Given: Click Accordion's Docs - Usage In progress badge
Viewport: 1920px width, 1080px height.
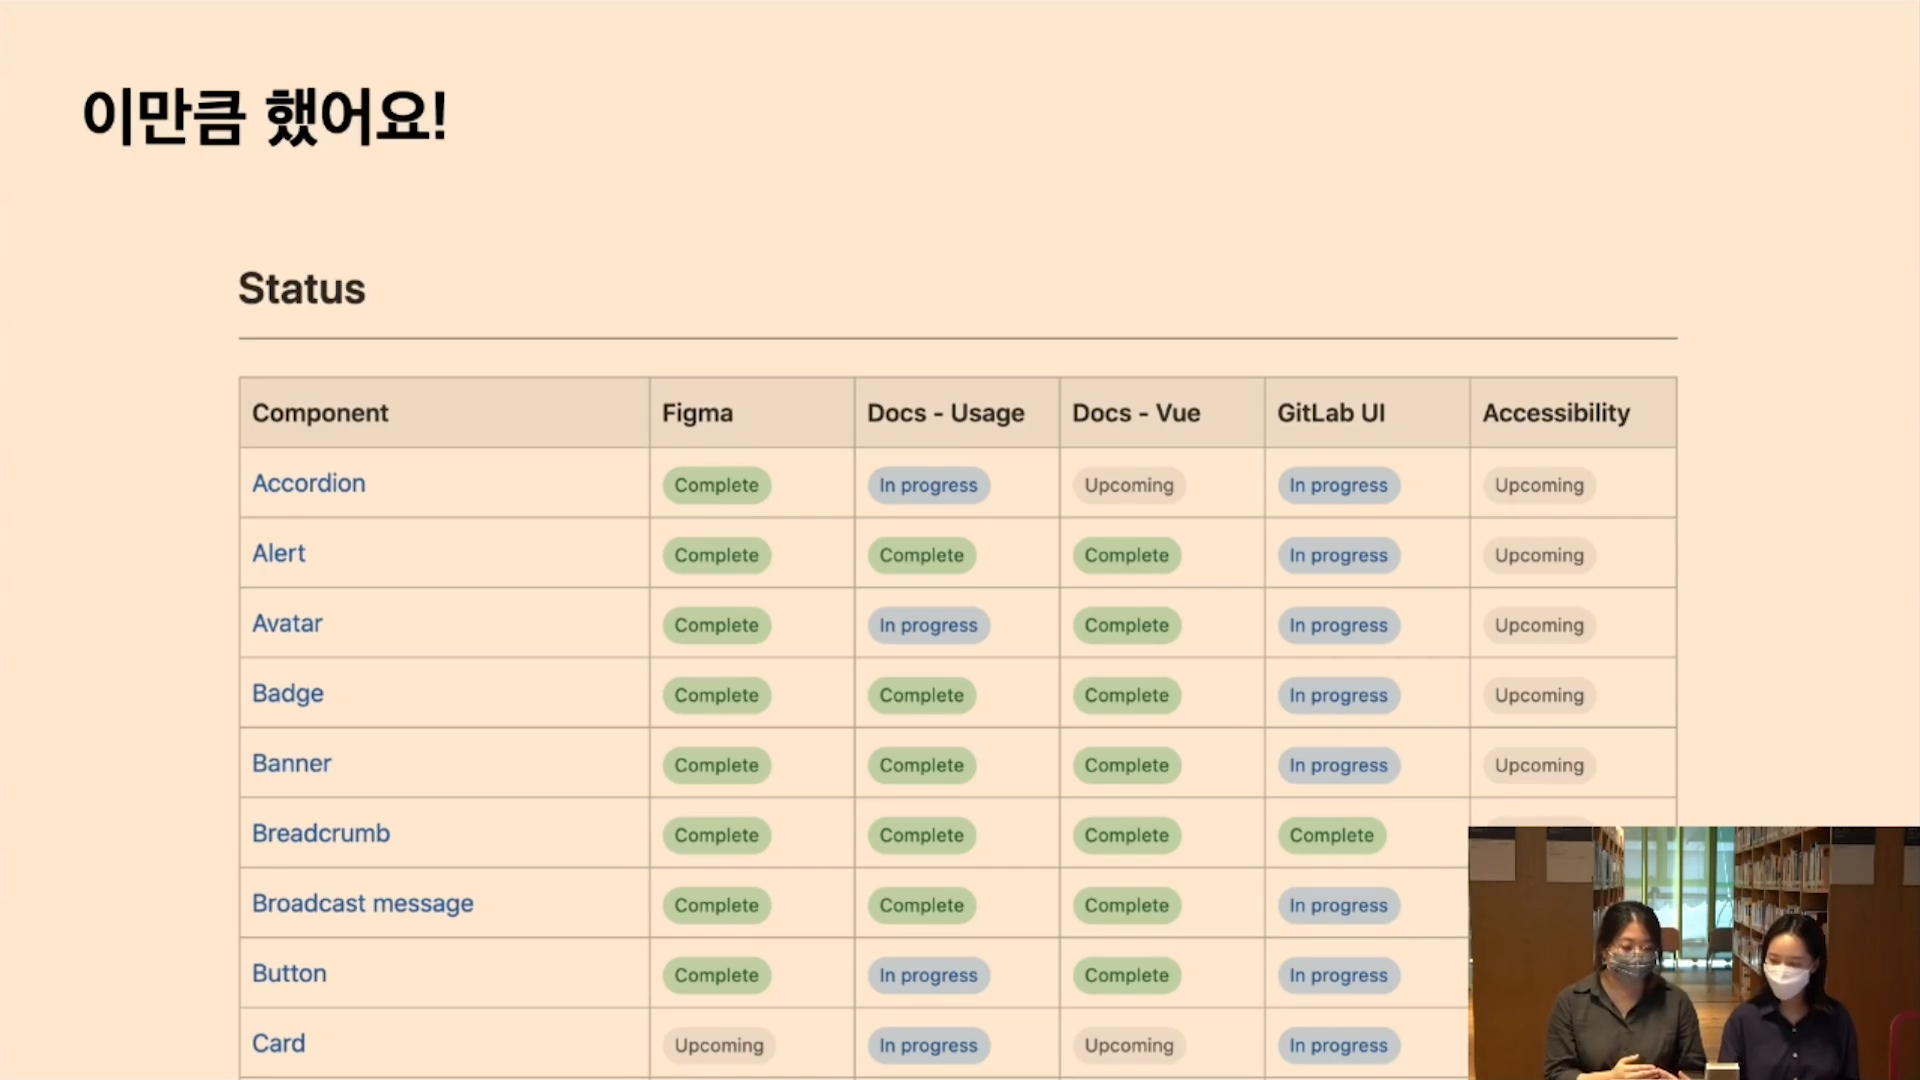Looking at the screenshot, I should (x=928, y=485).
